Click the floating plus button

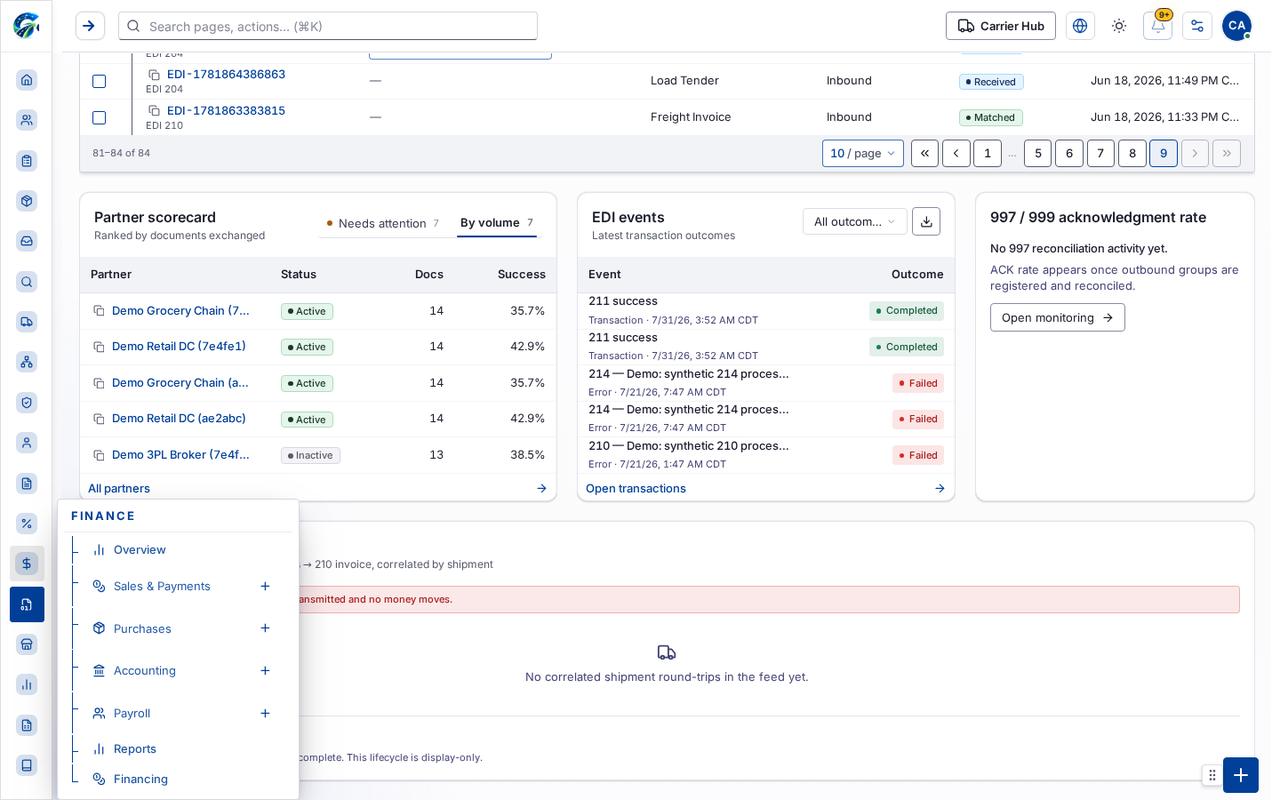tap(1241, 775)
